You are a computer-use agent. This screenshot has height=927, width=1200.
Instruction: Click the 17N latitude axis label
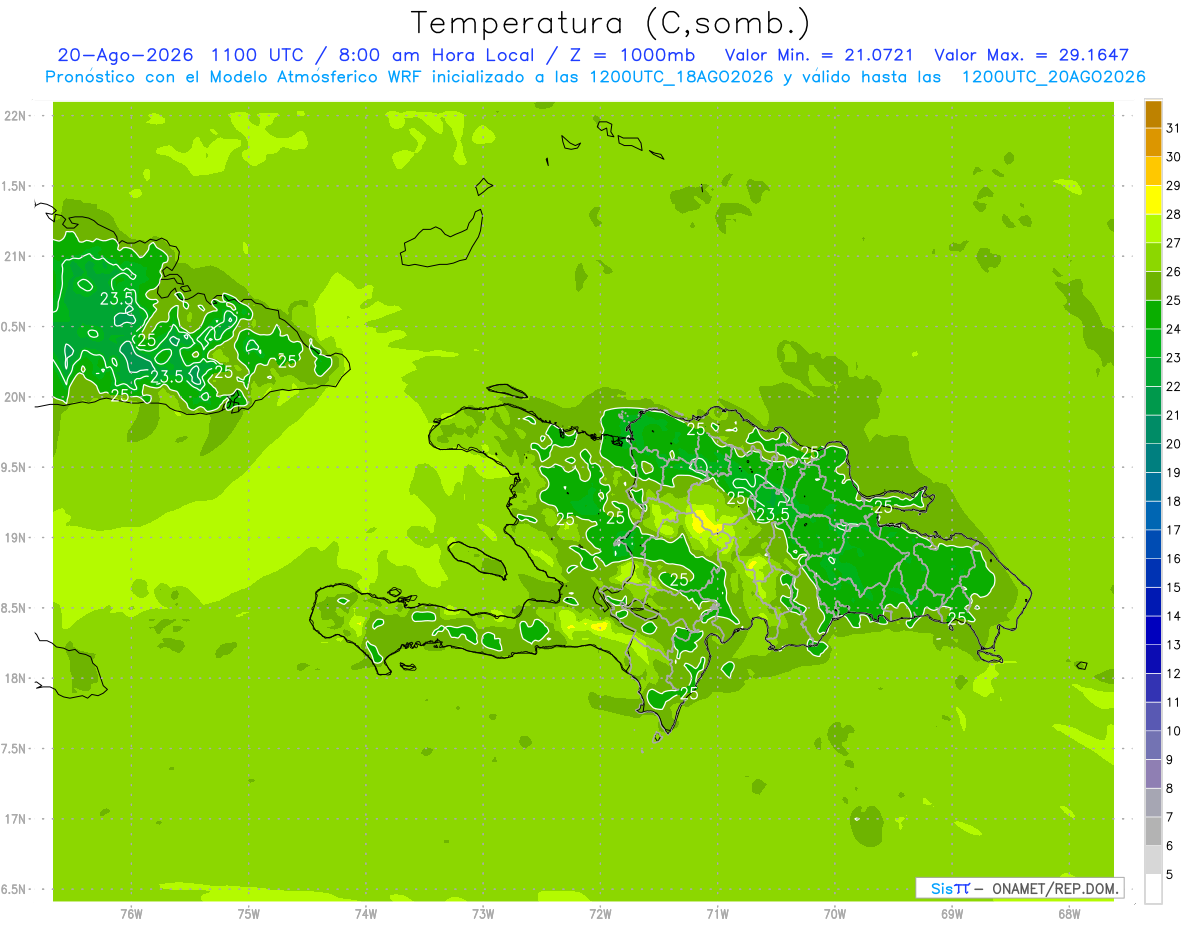(15, 819)
